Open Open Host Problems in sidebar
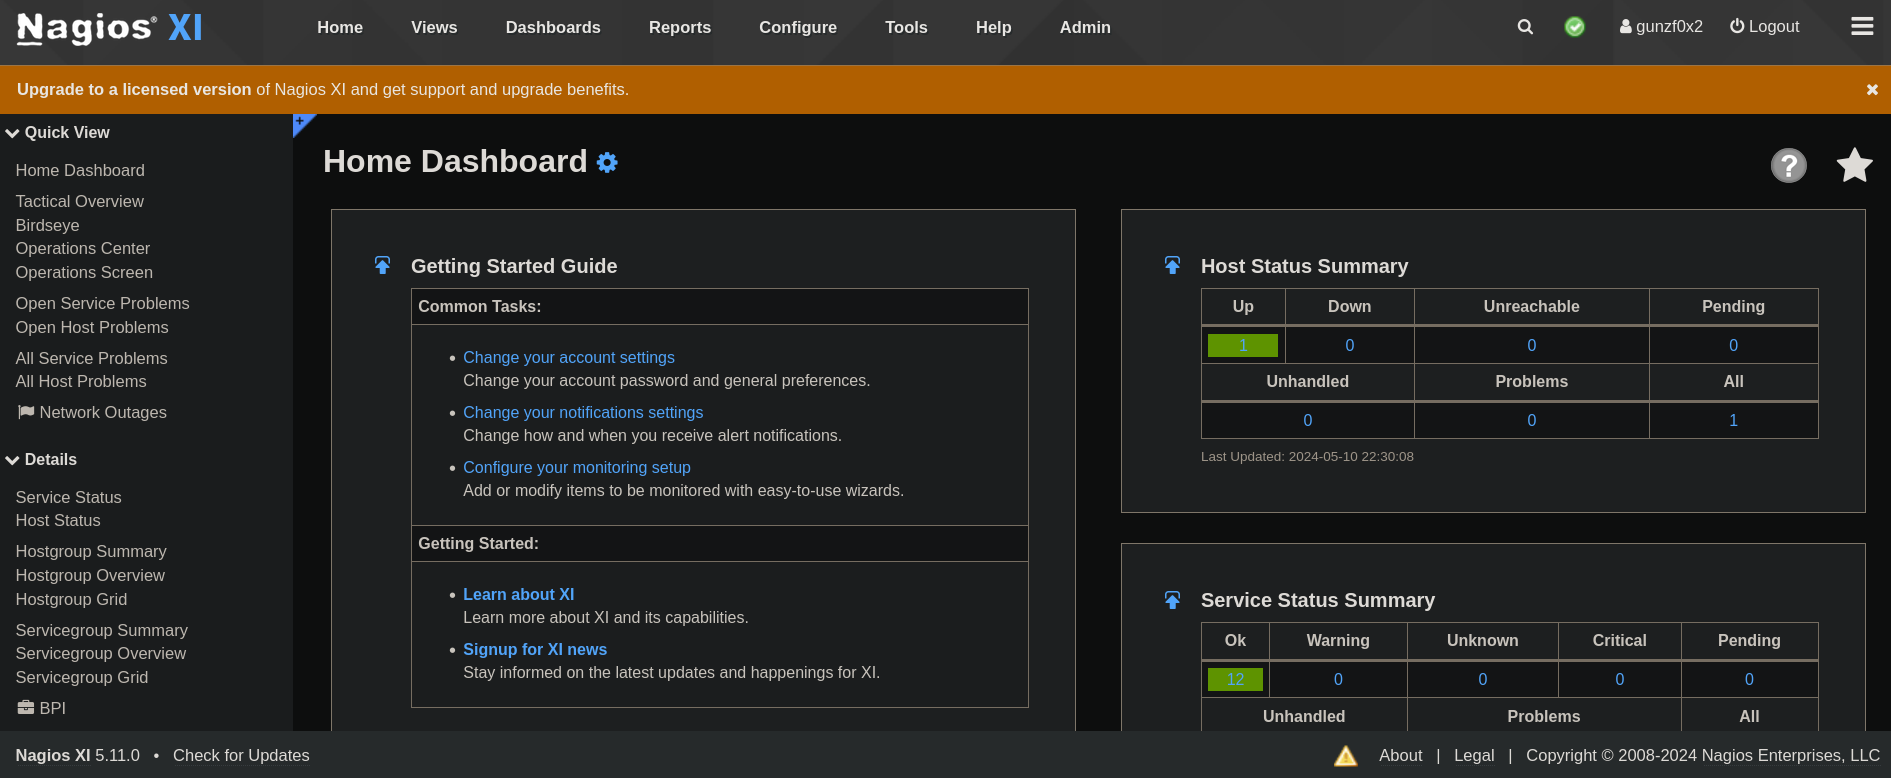The image size is (1891, 778). (x=92, y=327)
